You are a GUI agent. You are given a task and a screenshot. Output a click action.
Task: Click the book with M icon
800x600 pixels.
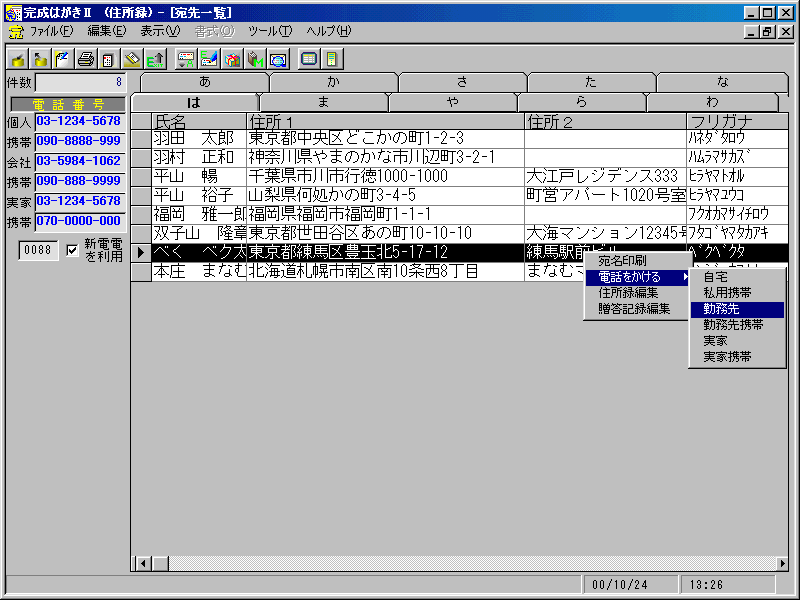click(255, 59)
